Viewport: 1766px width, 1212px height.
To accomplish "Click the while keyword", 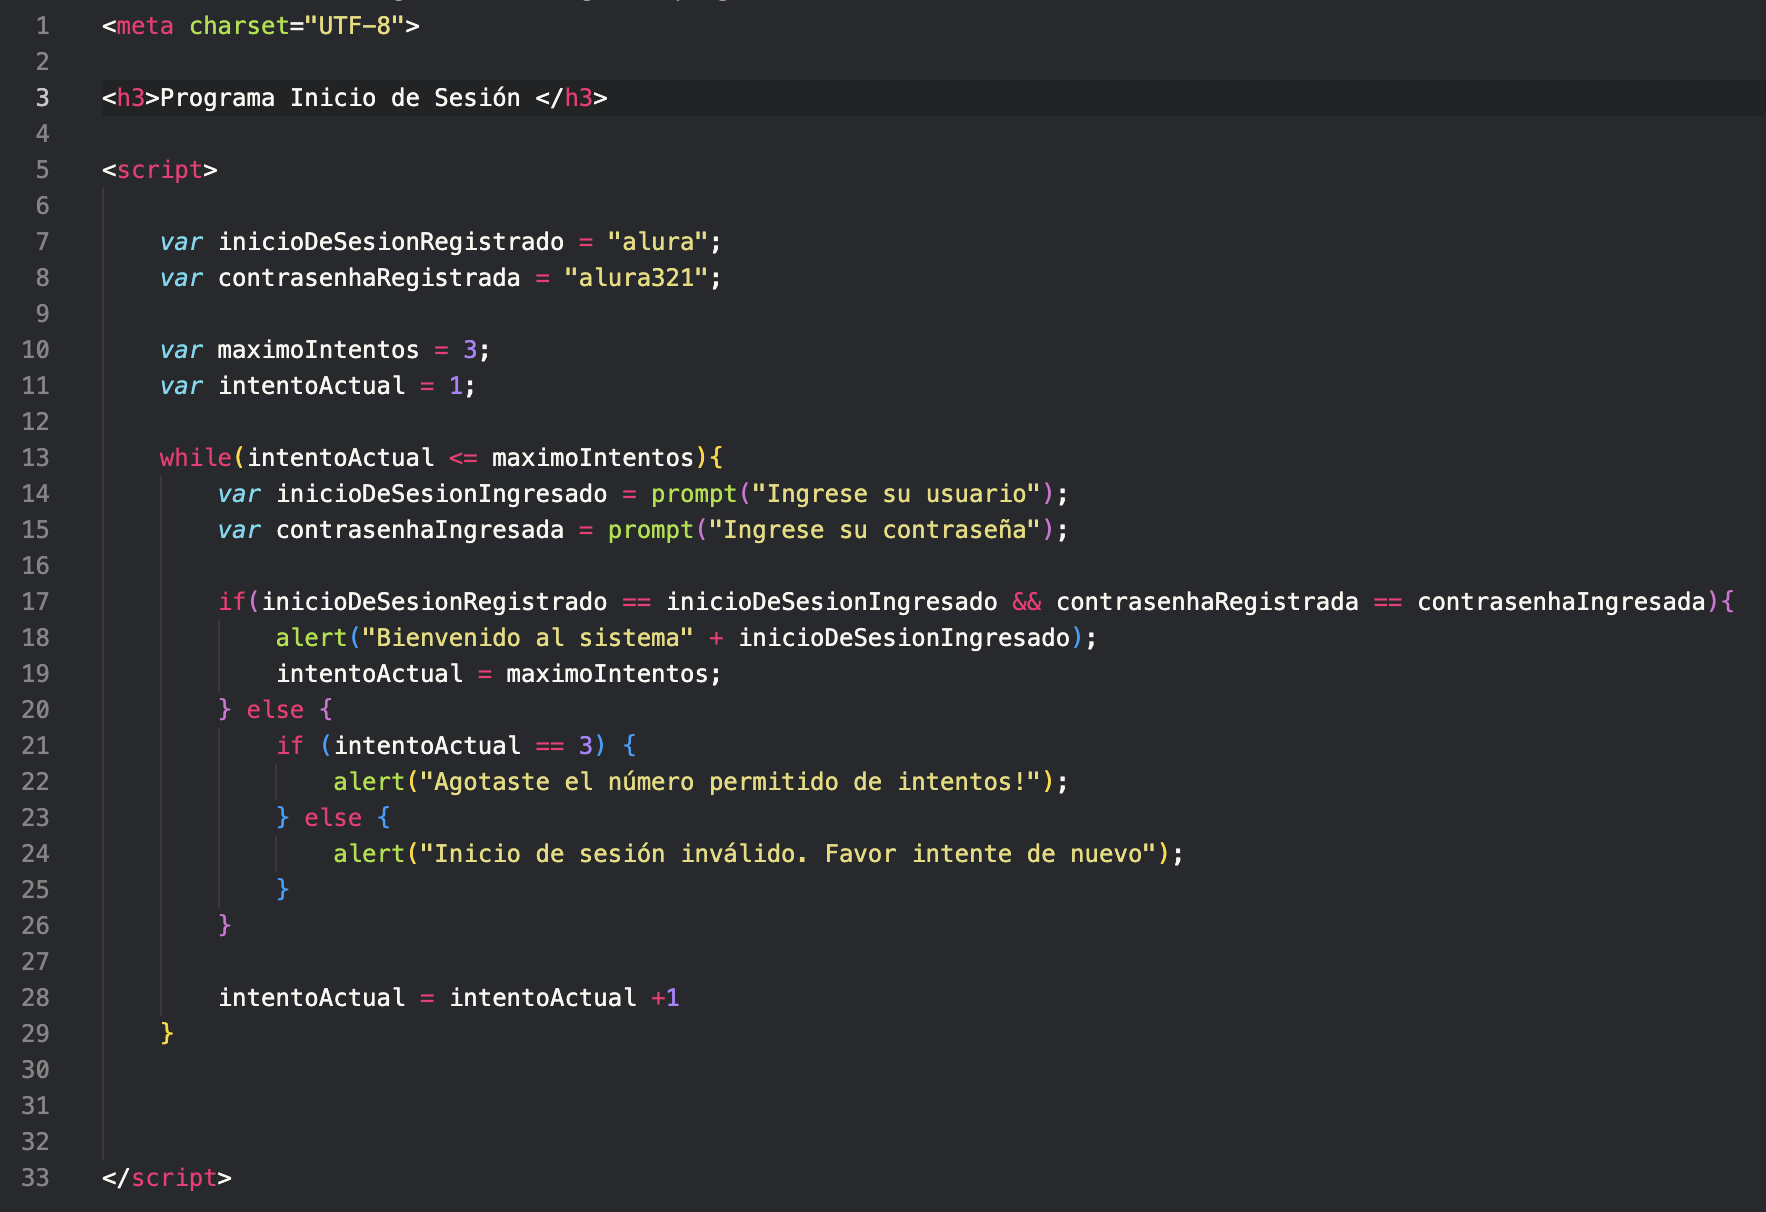I will pyautogui.click(x=196, y=458).
